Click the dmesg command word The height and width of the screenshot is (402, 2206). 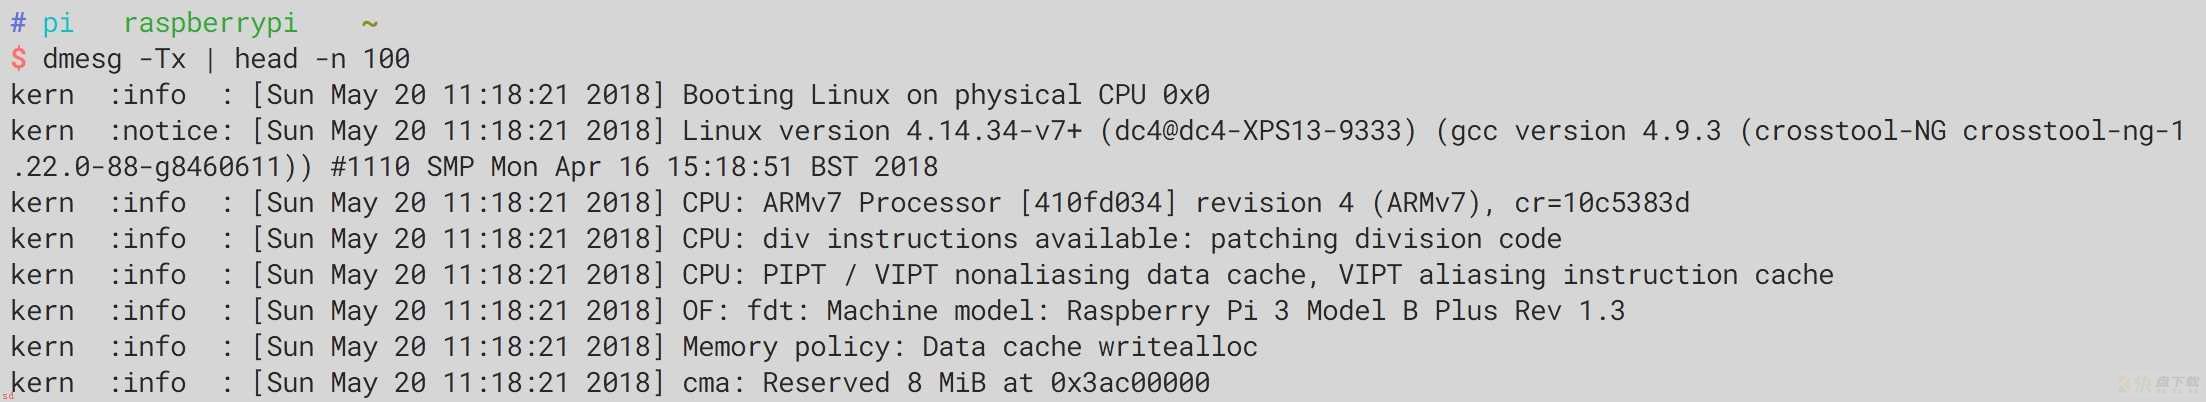[x=82, y=59]
